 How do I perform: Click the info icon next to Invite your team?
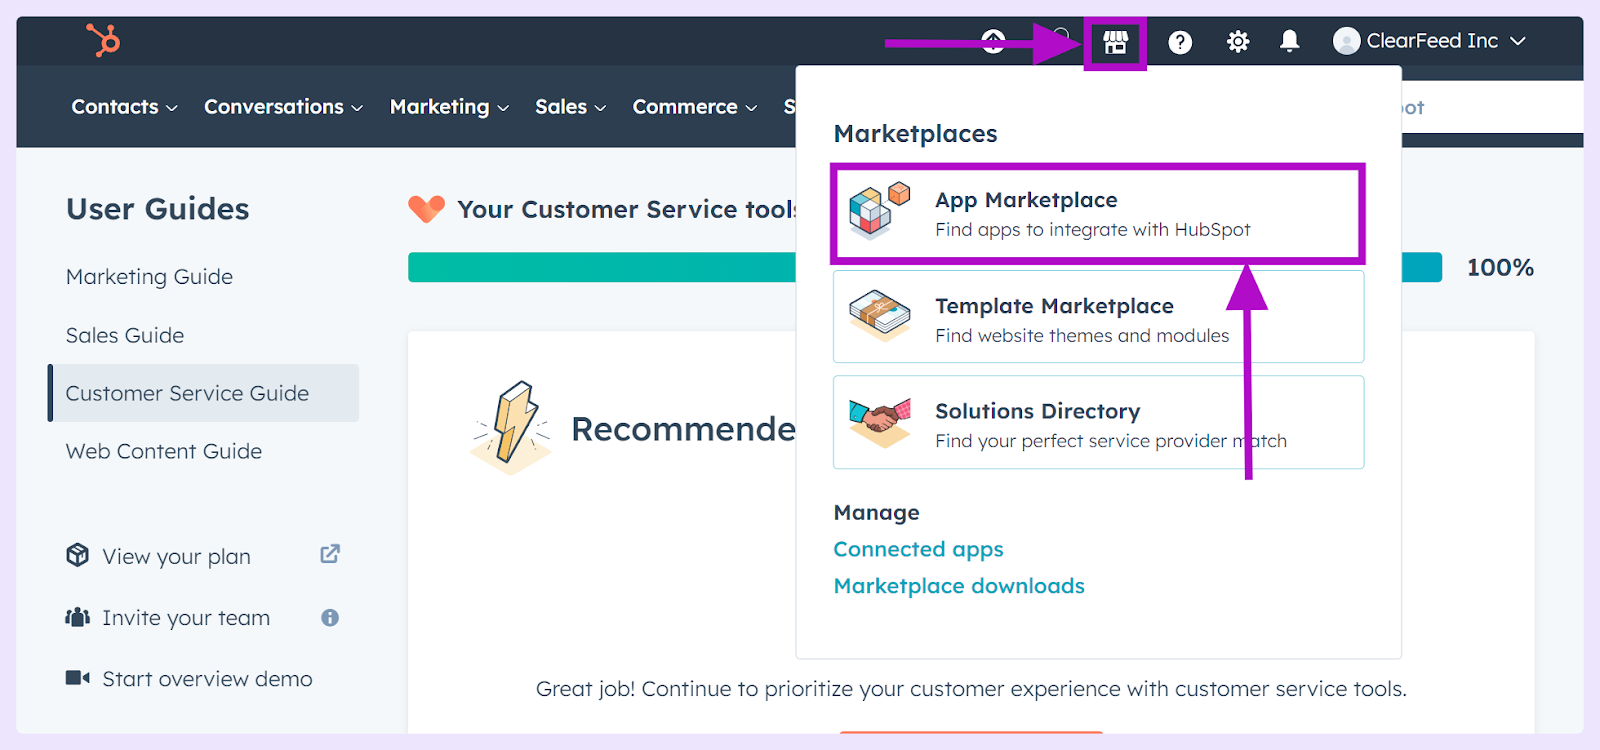tap(330, 618)
